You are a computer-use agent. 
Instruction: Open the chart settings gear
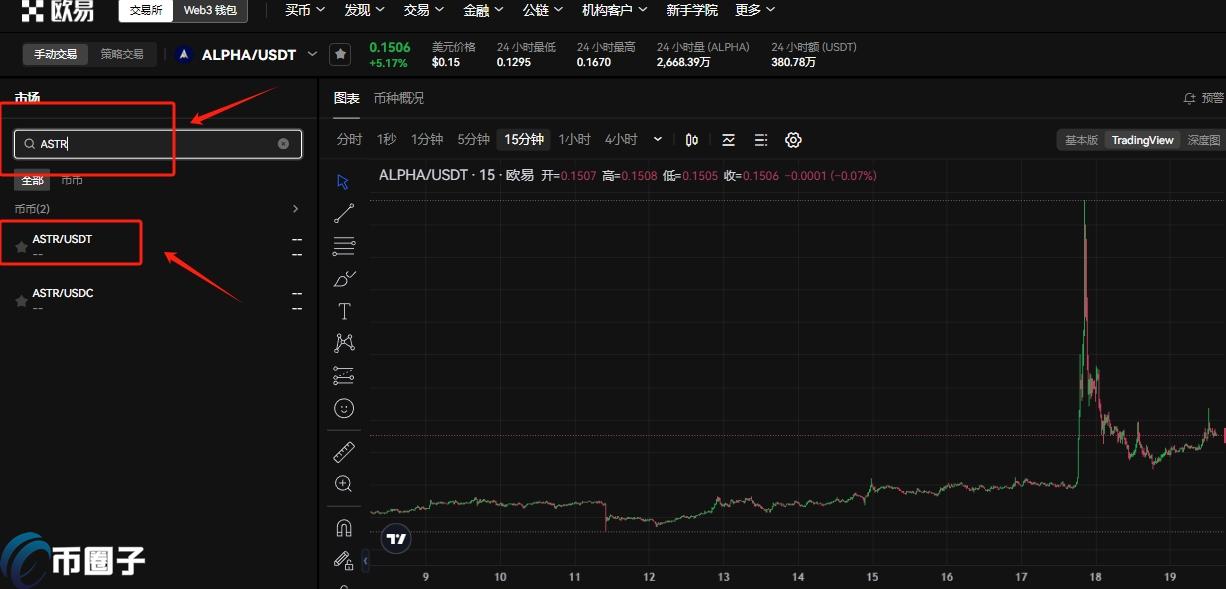[793, 139]
